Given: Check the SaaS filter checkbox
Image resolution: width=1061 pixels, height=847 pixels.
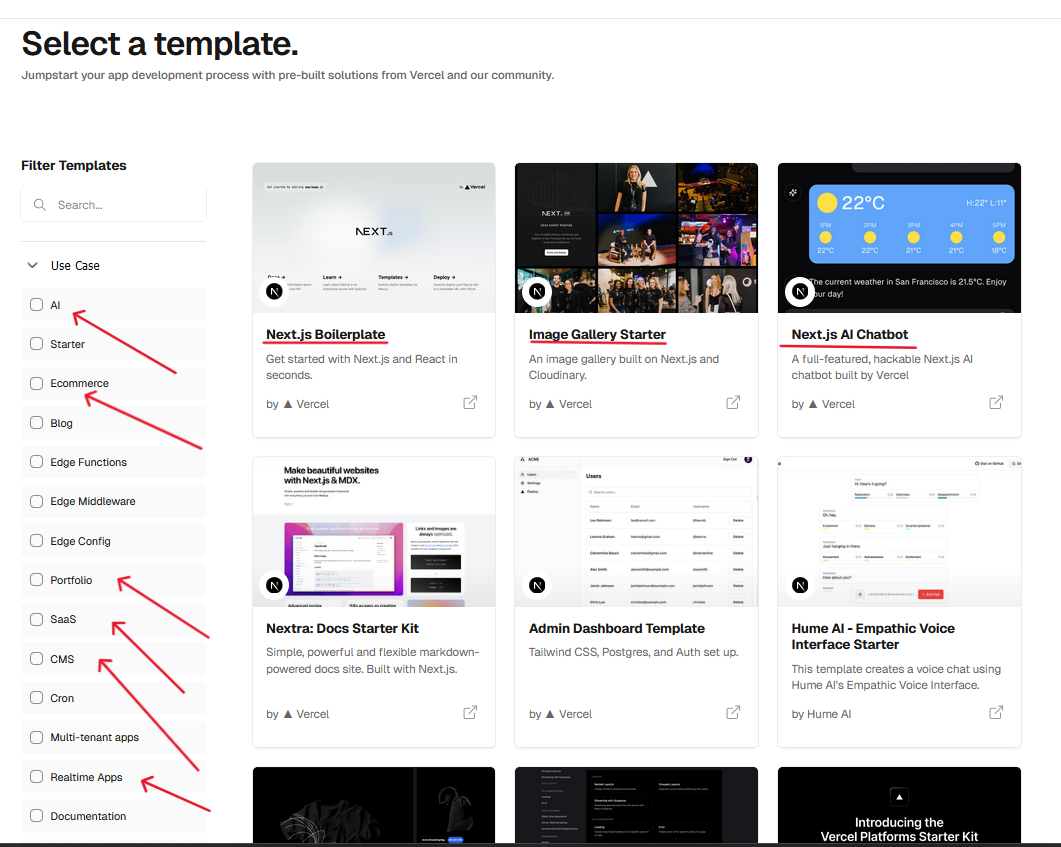Looking at the screenshot, I should coord(37,619).
